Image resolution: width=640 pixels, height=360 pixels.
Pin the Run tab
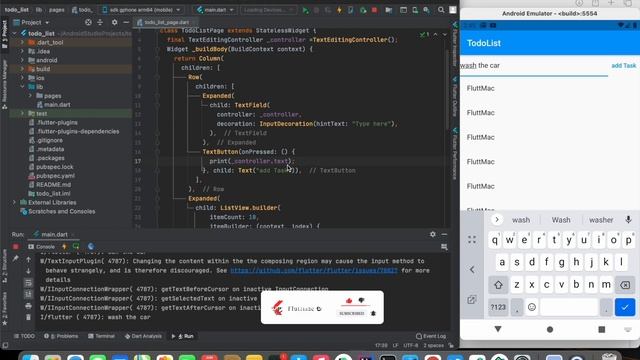tap(16, 258)
